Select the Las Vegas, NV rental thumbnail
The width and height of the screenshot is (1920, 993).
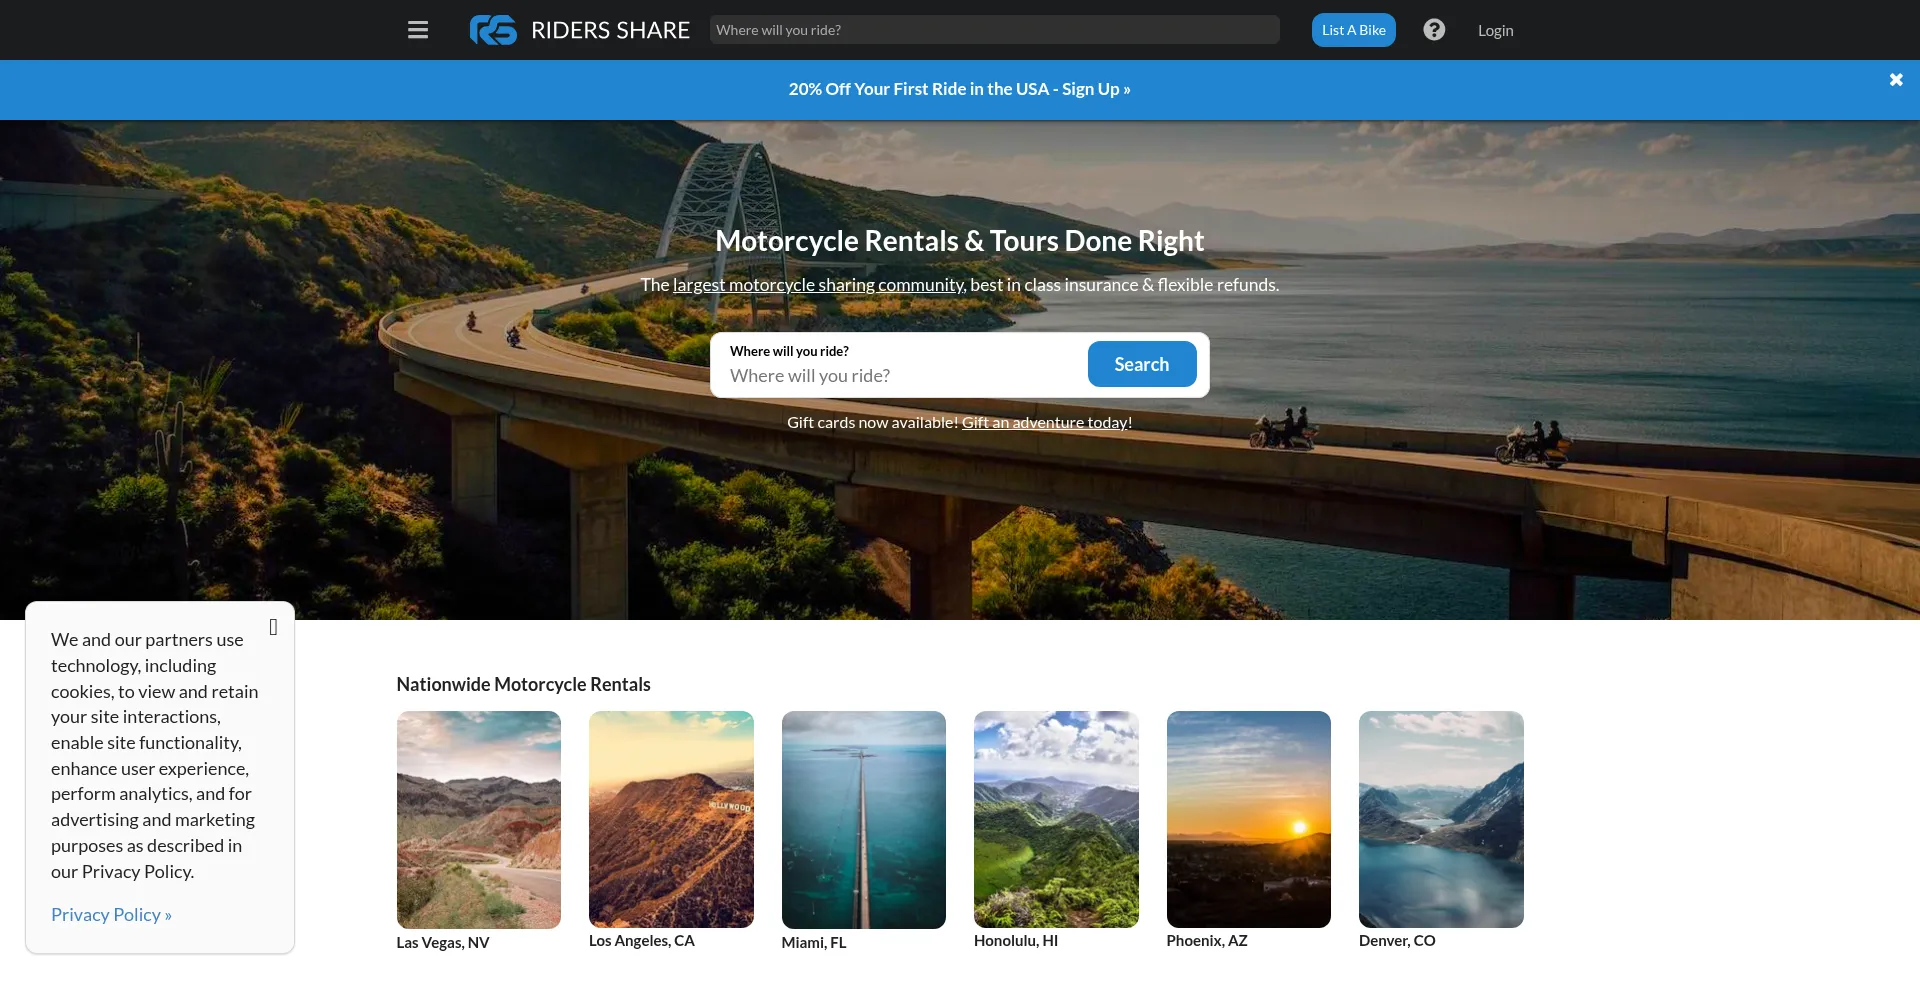click(x=479, y=819)
